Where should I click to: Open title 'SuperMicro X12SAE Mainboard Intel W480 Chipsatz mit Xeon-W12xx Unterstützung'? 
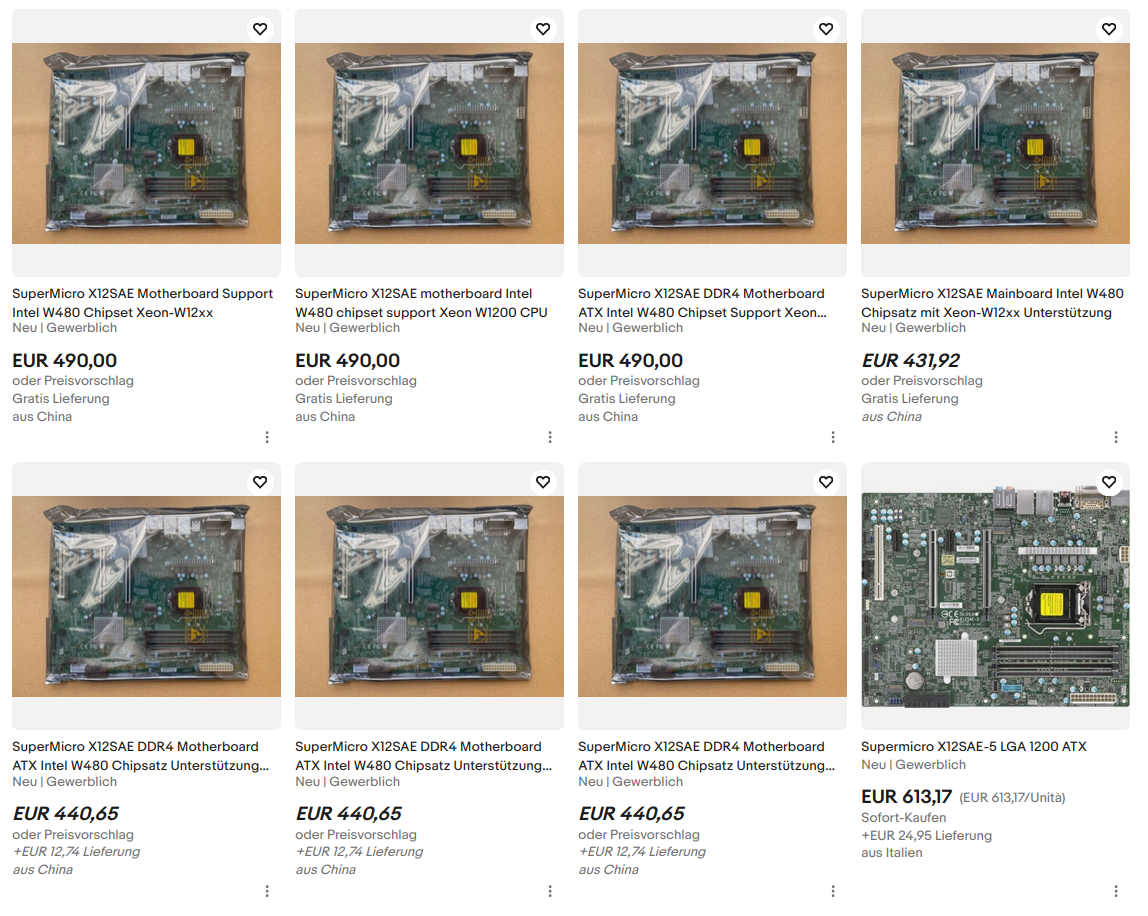pyautogui.click(x=992, y=302)
